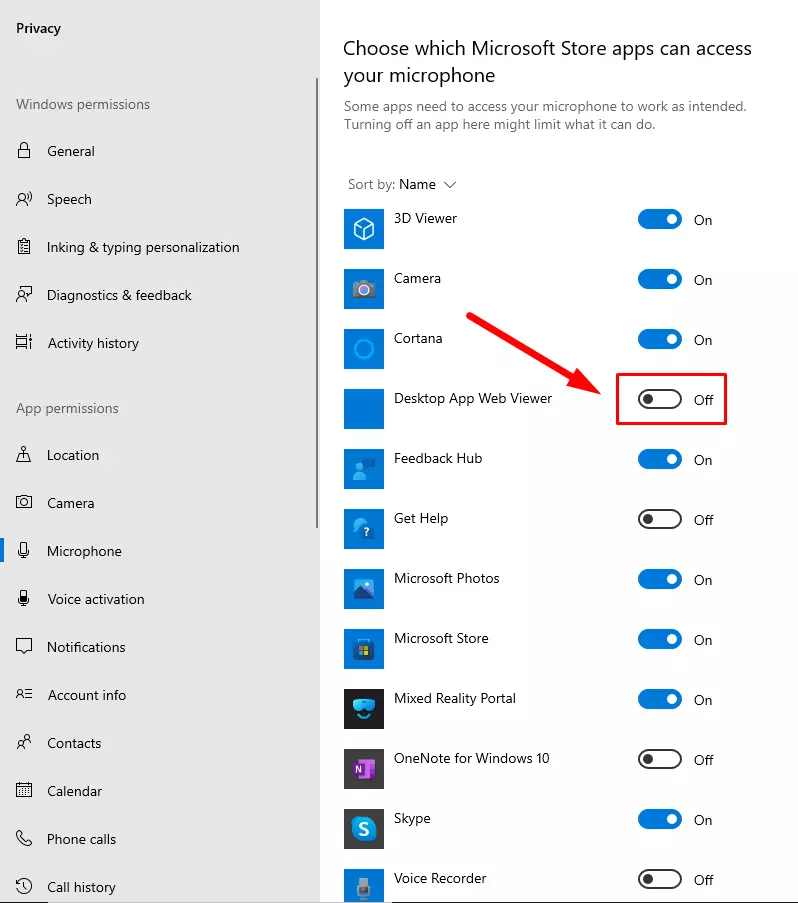The width and height of the screenshot is (798, 903).
Task: Open Calendar permissions page
Action: click(74, 791)
